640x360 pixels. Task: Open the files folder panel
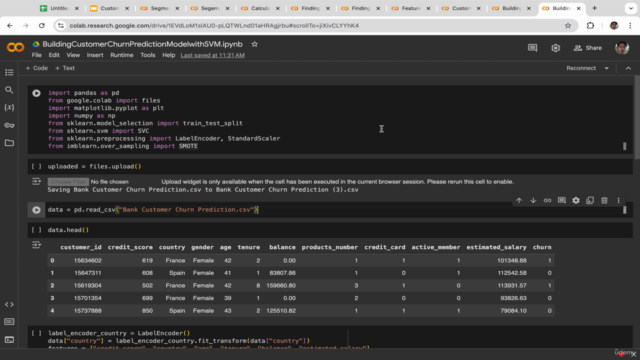coord(9,143)
